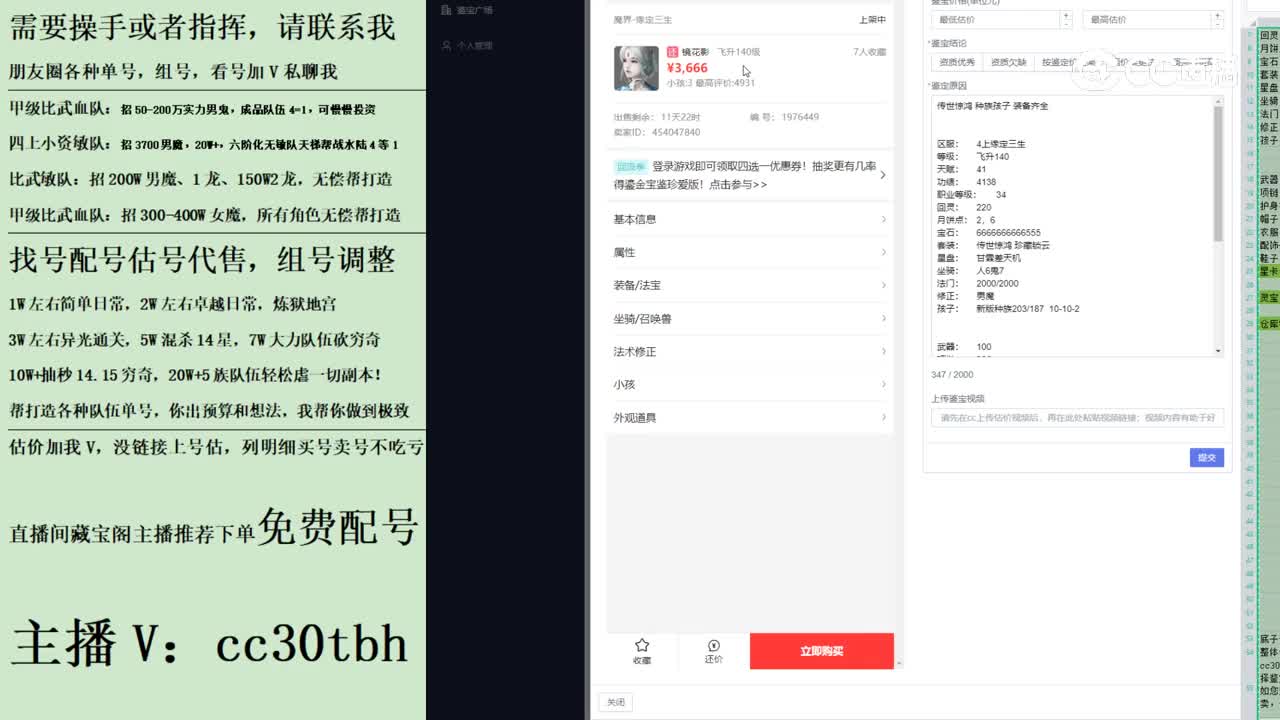
Task: Click the 收藏 star icon
Action: (642, 645)
